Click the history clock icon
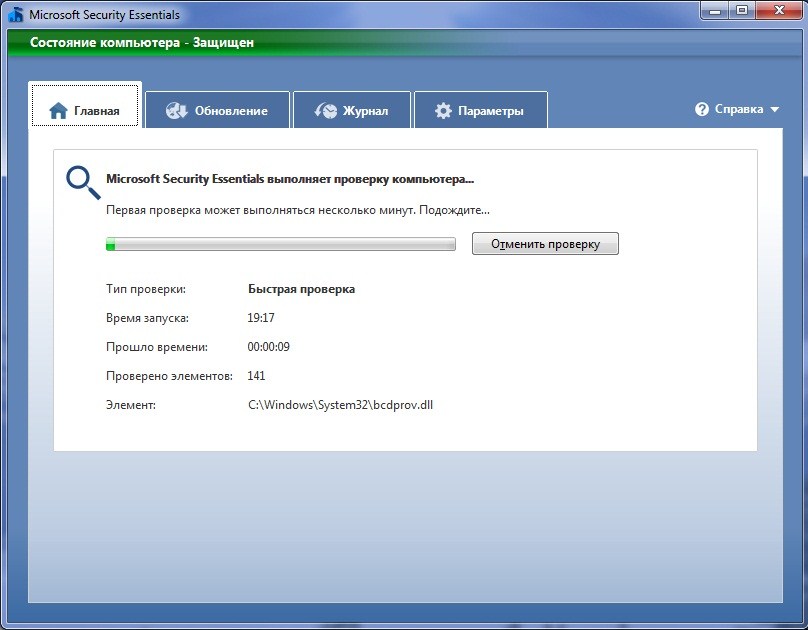The width and height of the screenshot is (808, 630). tap(325, 110)
